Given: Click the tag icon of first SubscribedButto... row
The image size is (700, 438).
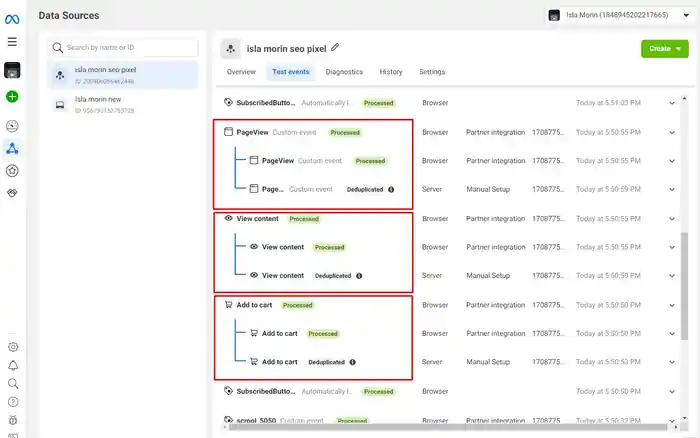Looking at the screenshot, I should click(228, 102).
